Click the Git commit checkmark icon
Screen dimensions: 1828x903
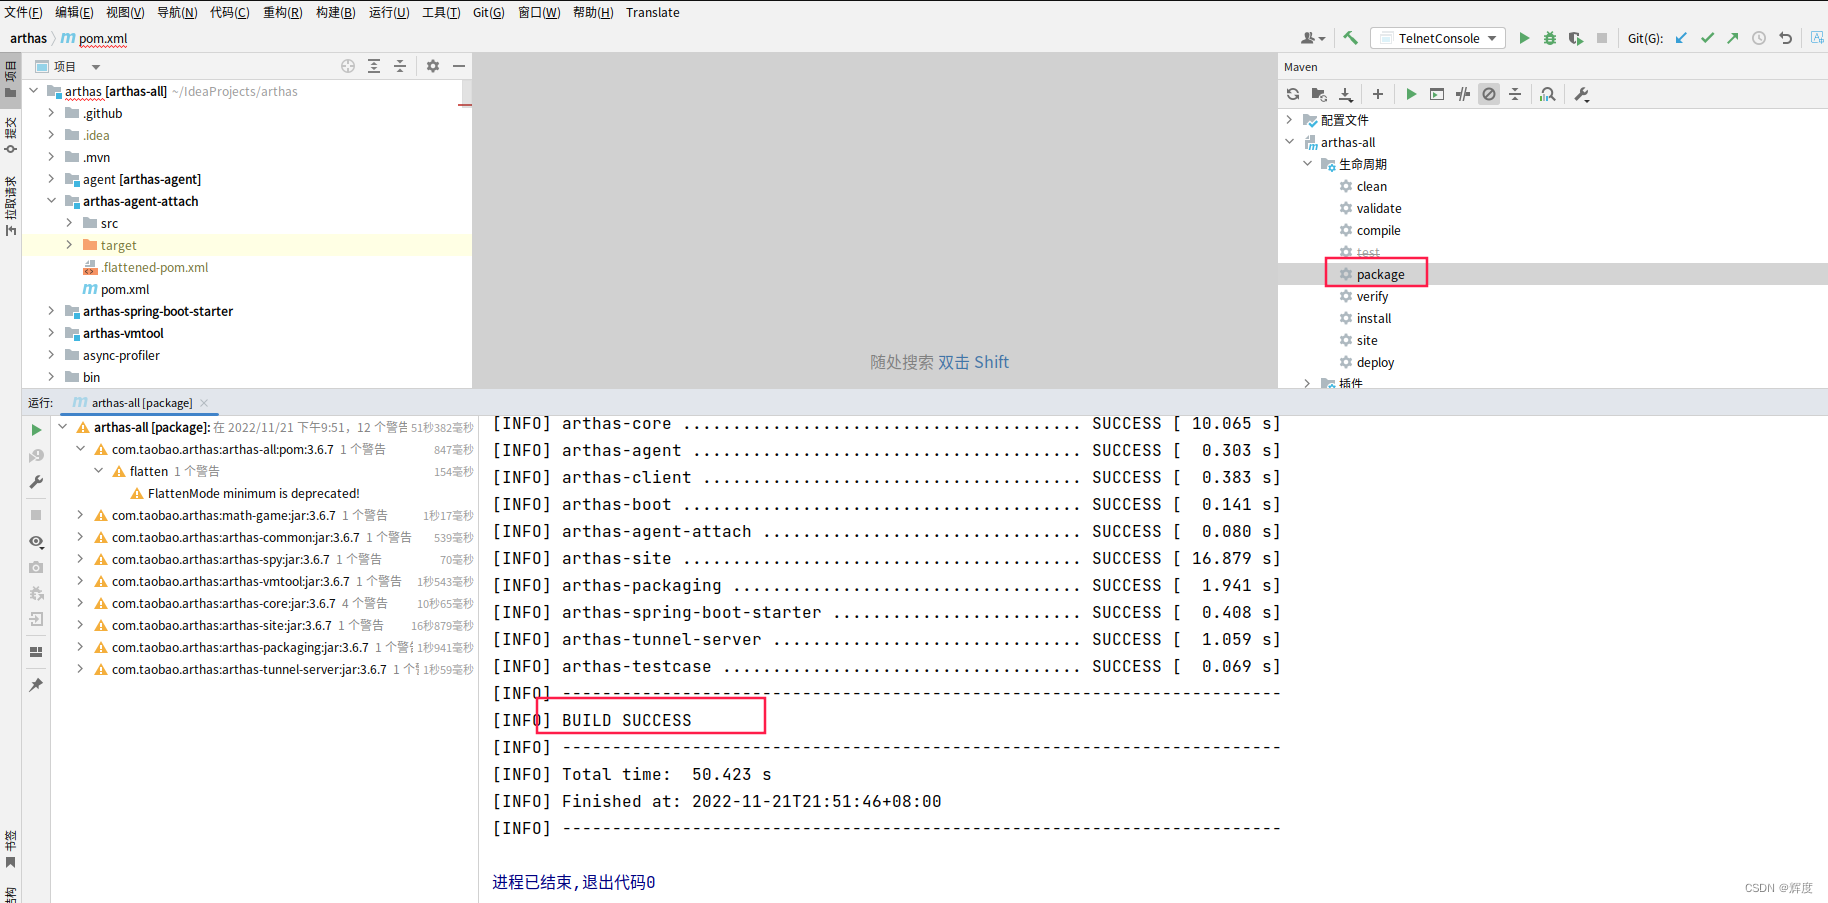1707,38
